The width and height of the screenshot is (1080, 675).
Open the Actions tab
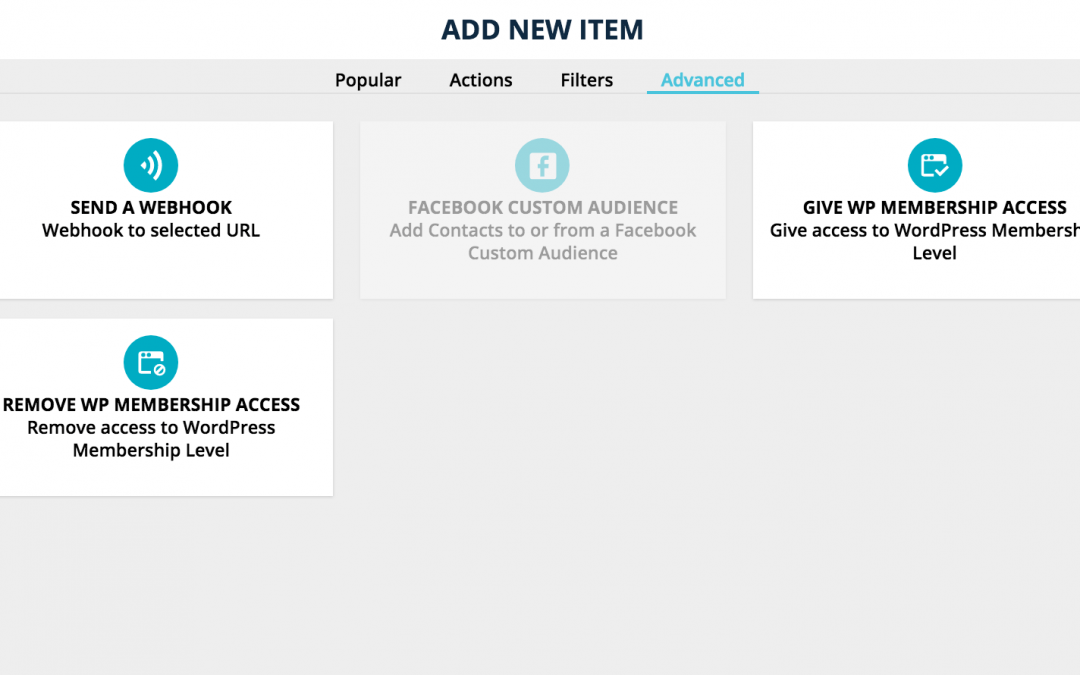[481, 81]
